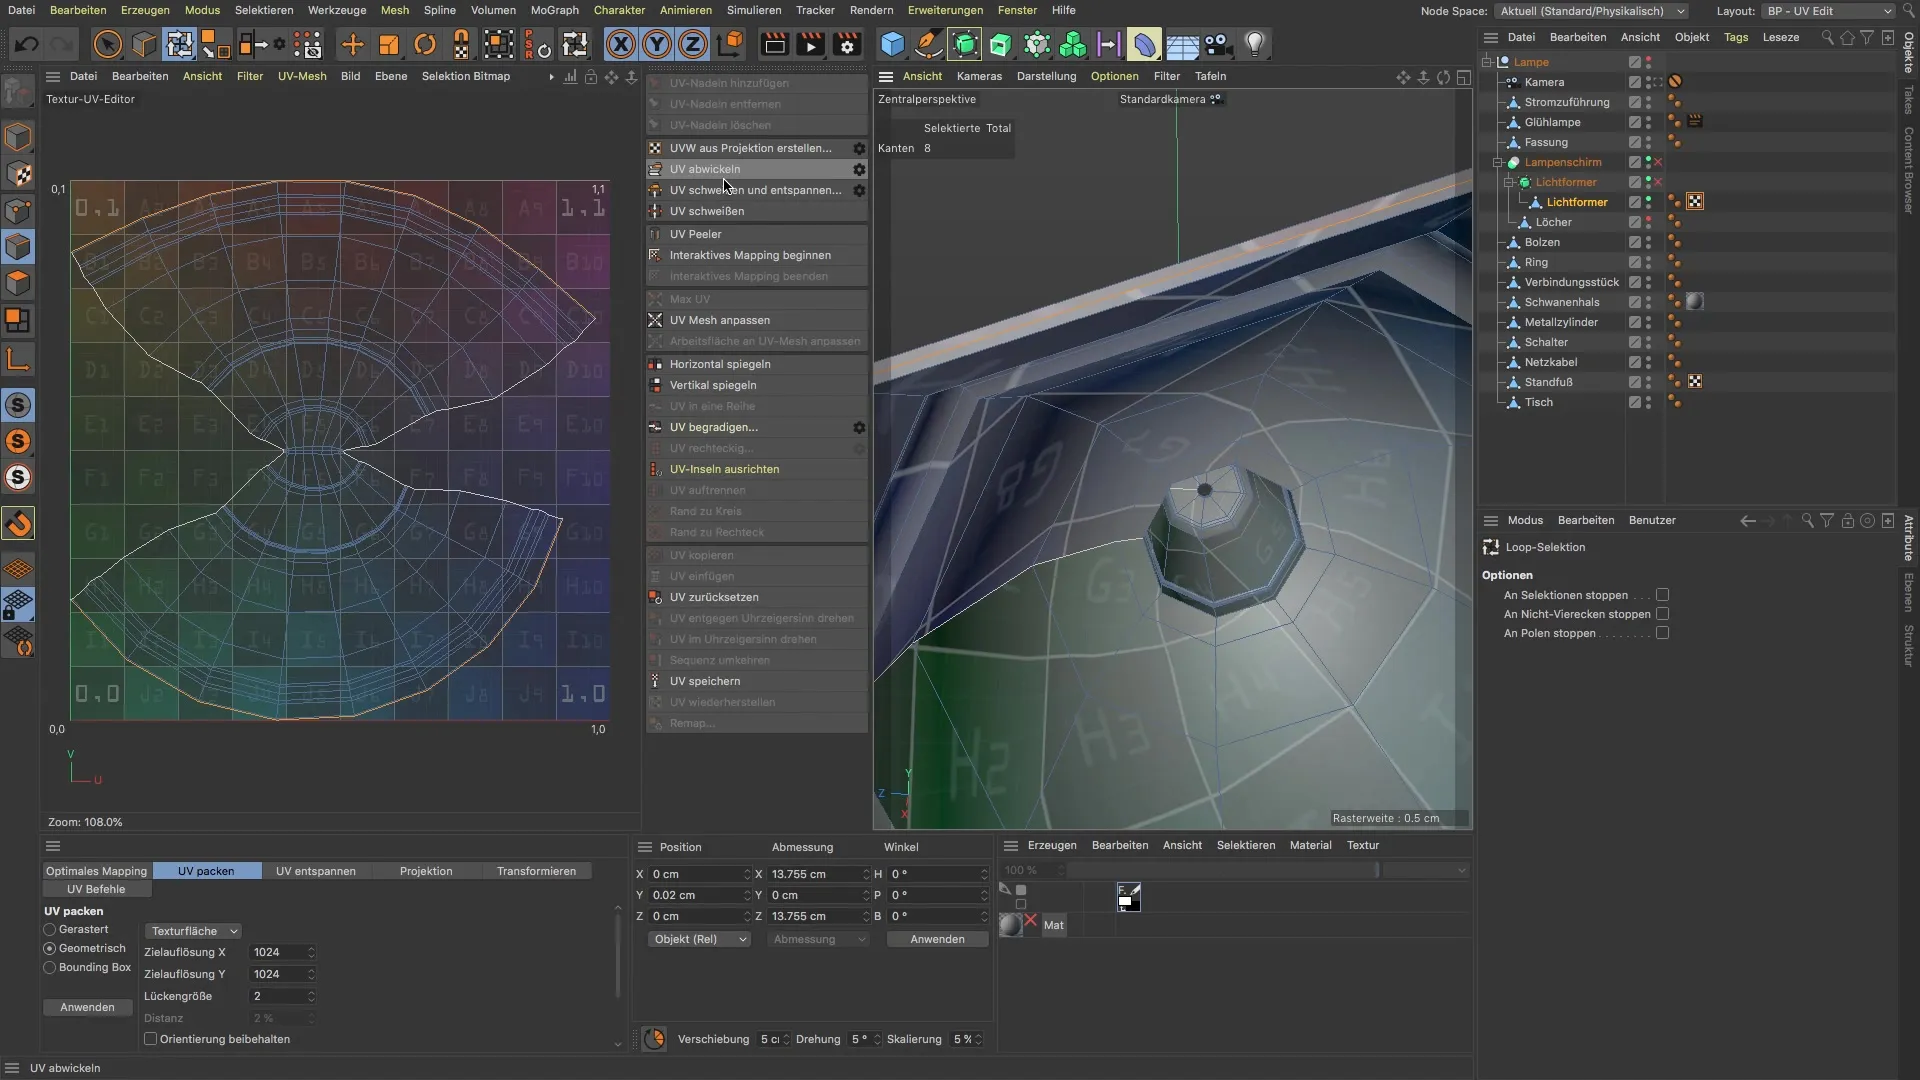Click the search icon in Object manager
1920x1080 pixels.
(x=1827, y=37)
